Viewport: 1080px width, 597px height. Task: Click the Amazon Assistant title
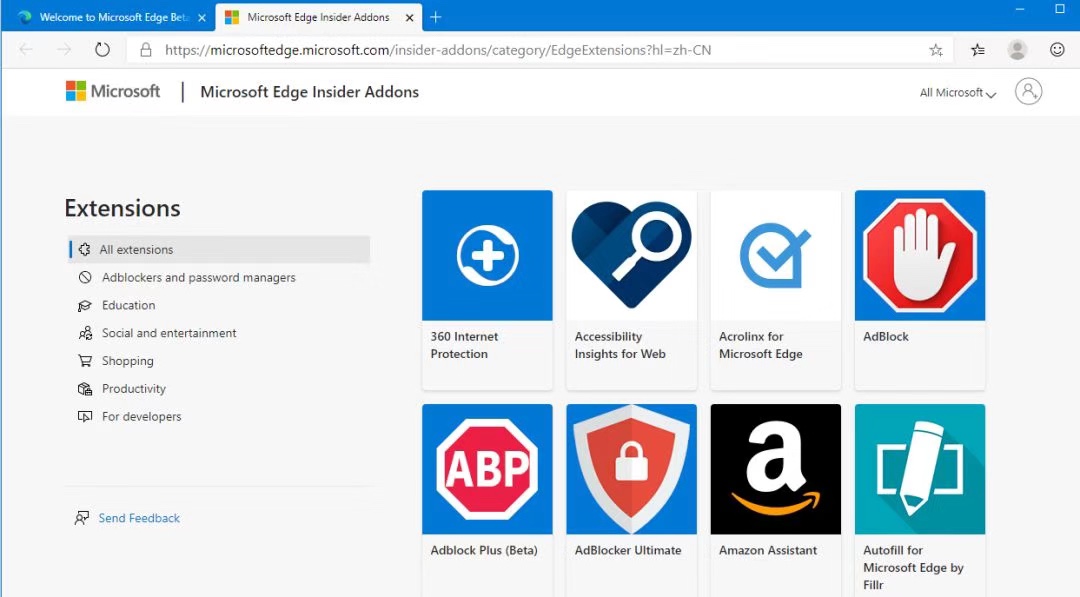(x=768, y=550)
